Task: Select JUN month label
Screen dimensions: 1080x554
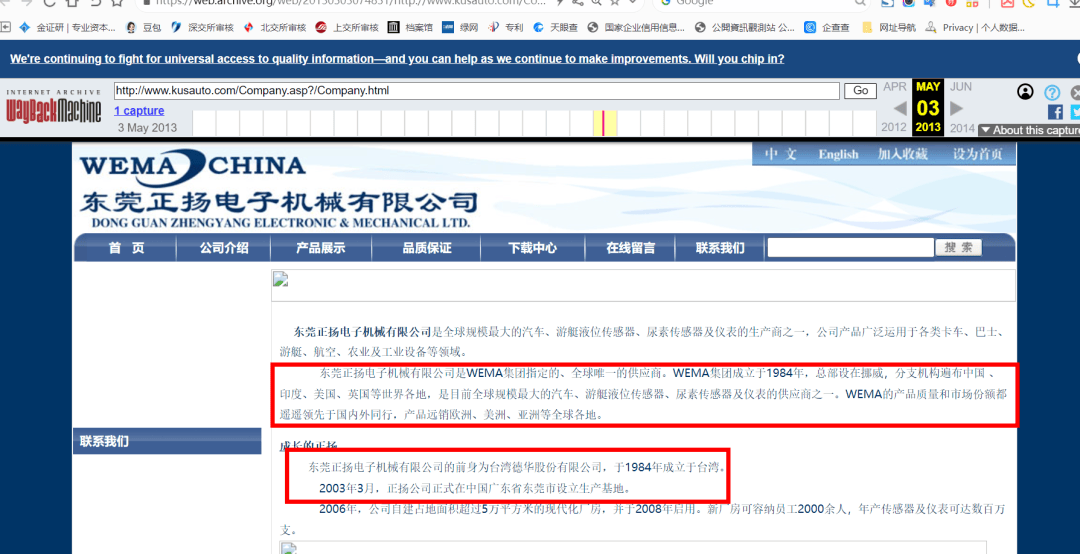Action: click(961, 87)
